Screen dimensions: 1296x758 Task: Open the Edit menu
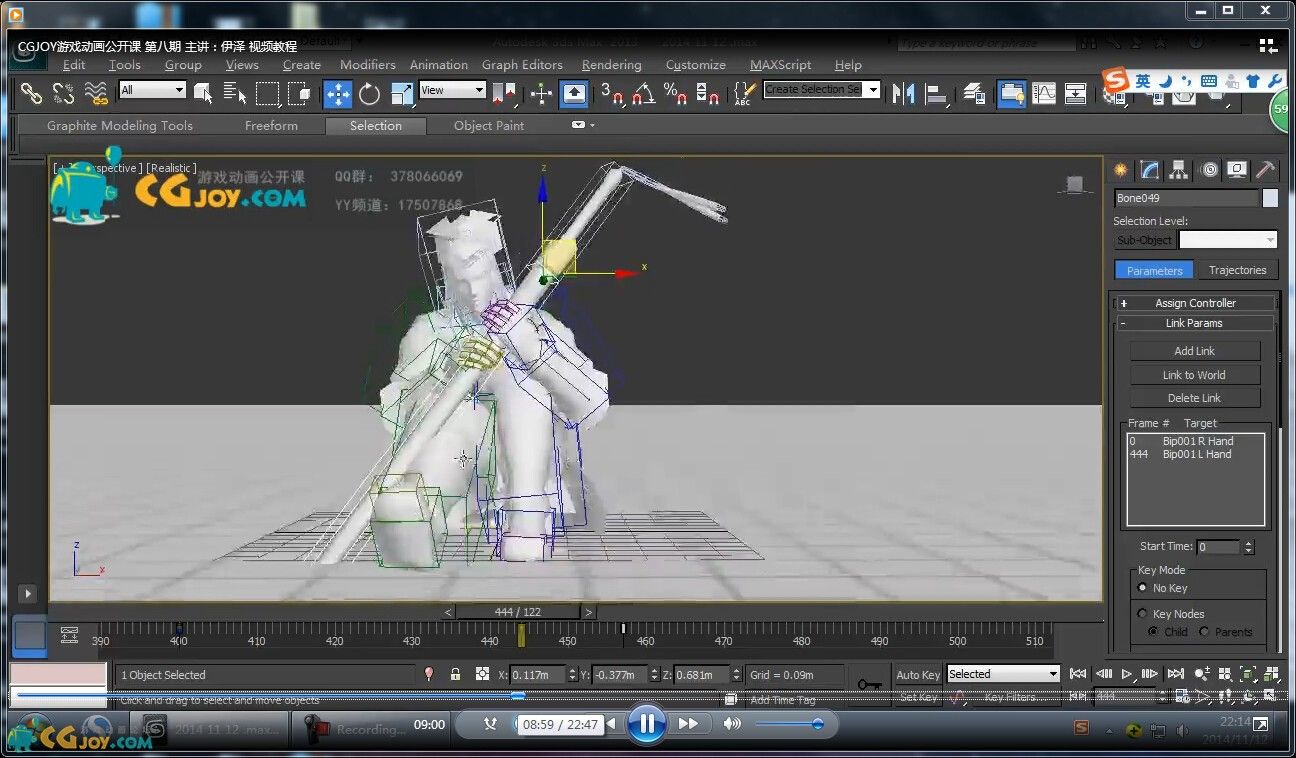(x=74, y=65)
